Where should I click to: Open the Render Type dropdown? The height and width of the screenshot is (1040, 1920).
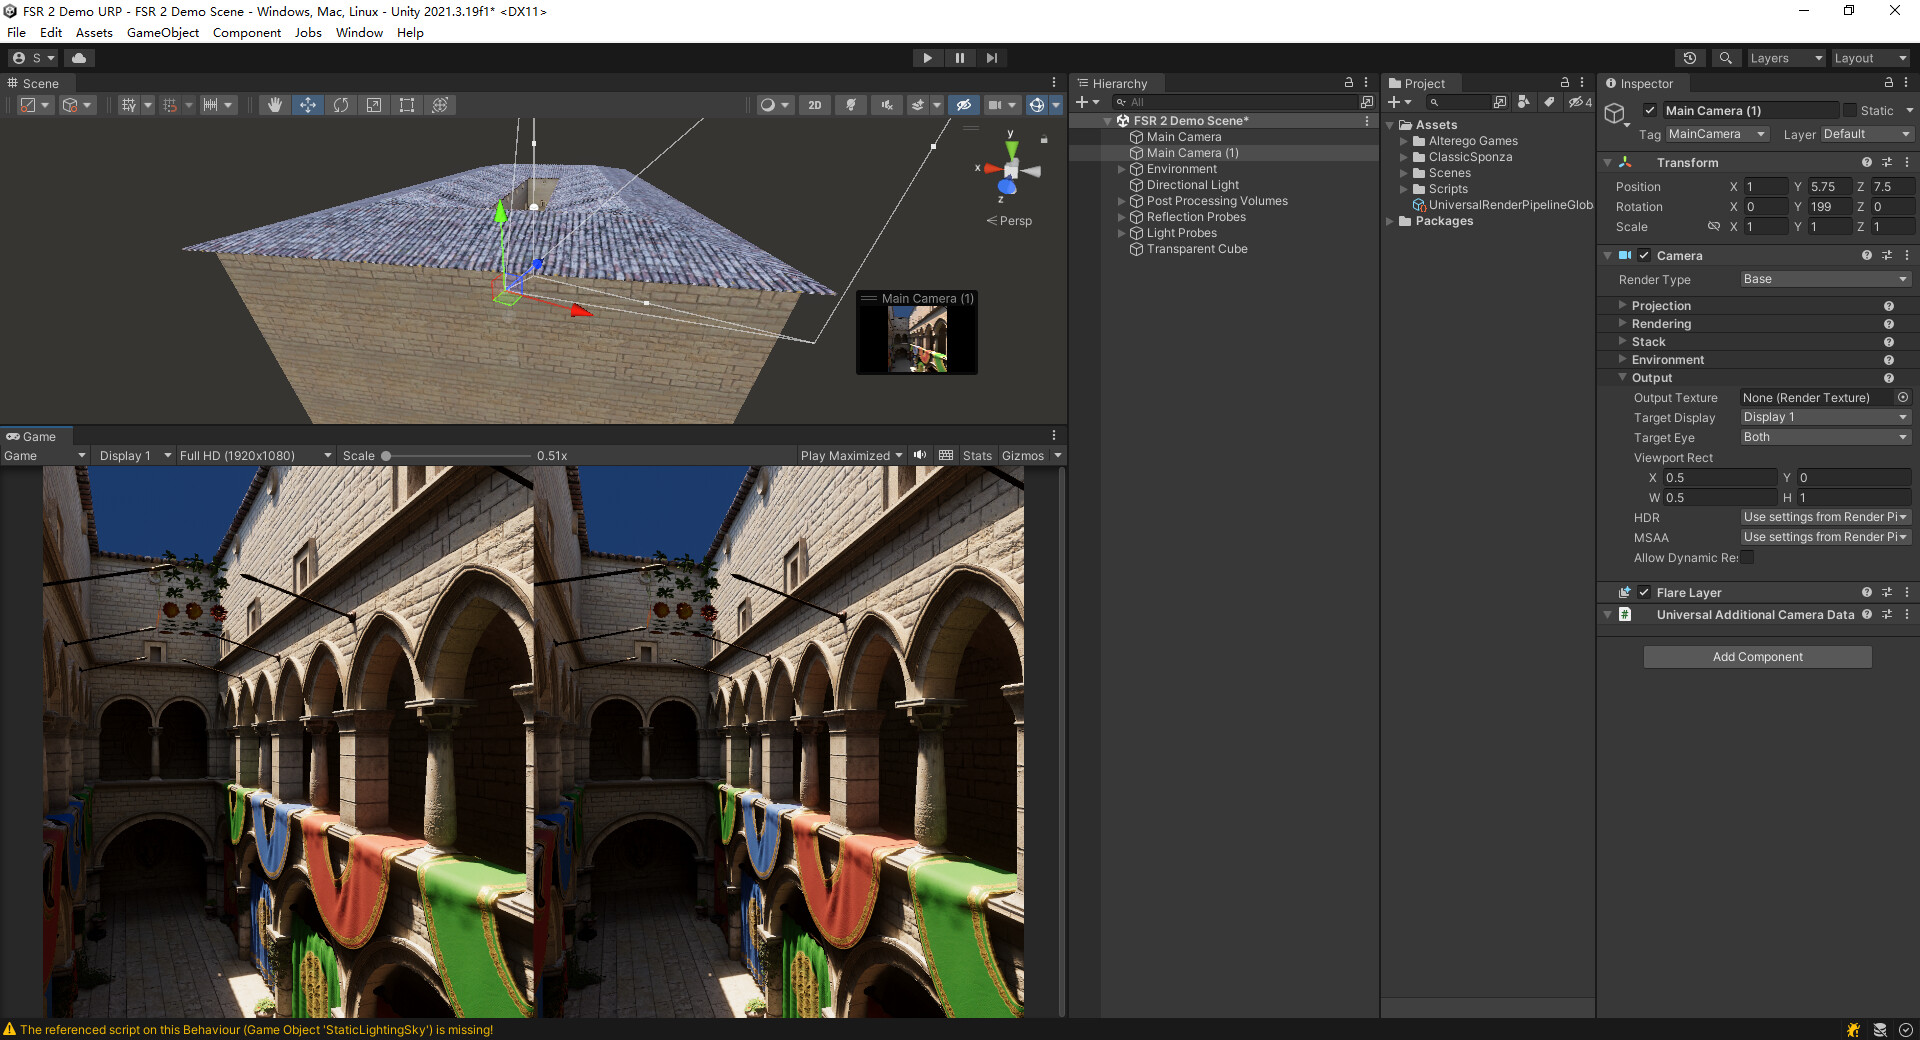coord(1822,279)
